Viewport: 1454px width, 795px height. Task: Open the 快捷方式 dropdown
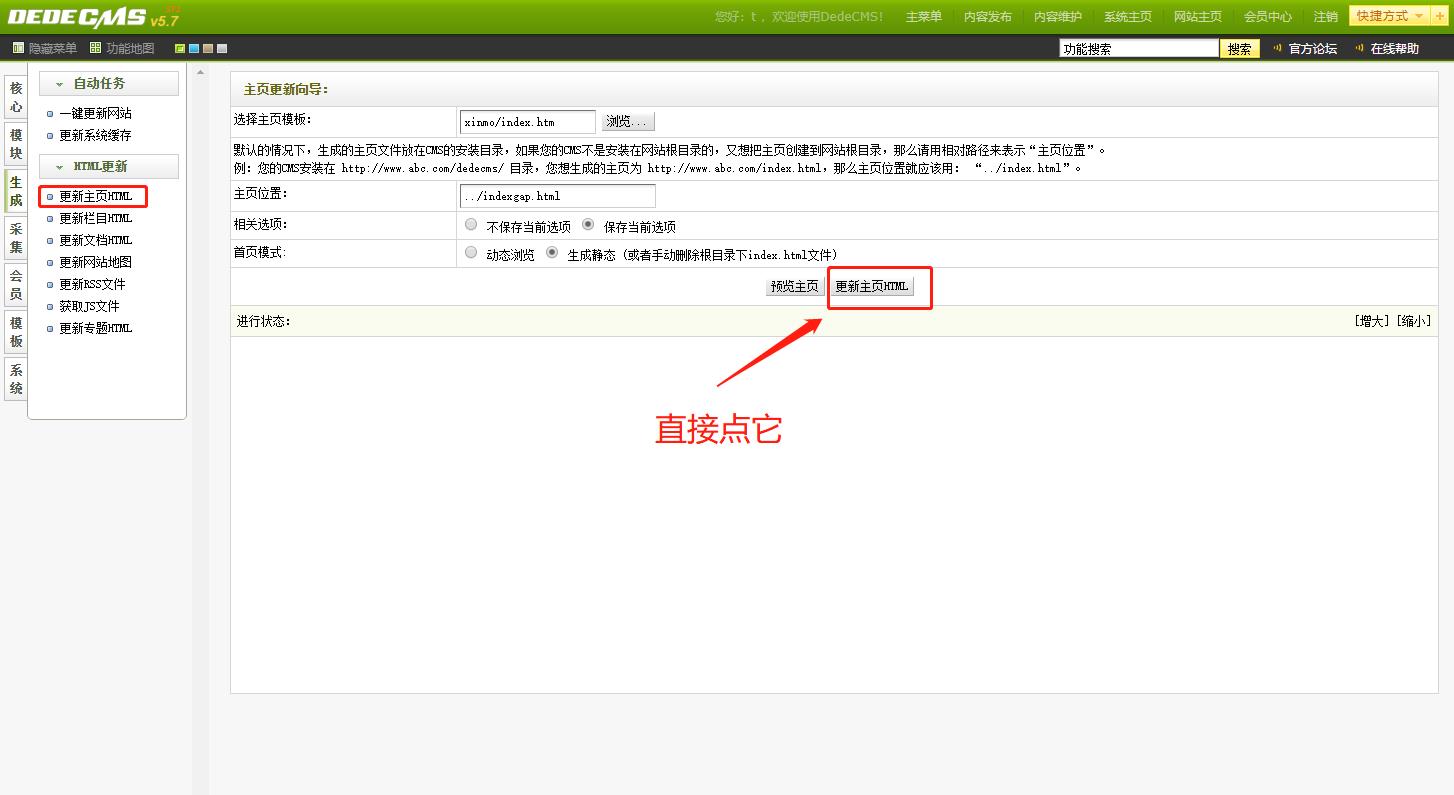(x=1390, y=16)
